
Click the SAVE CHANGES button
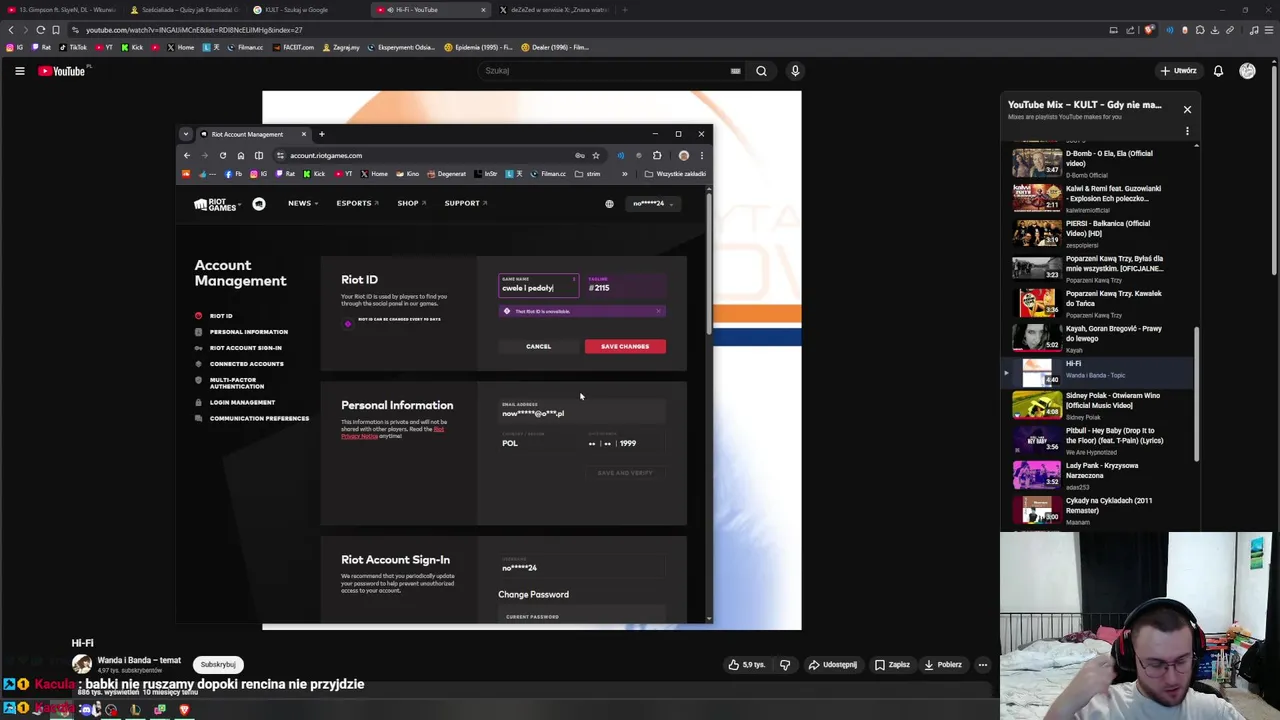[625, 346]
